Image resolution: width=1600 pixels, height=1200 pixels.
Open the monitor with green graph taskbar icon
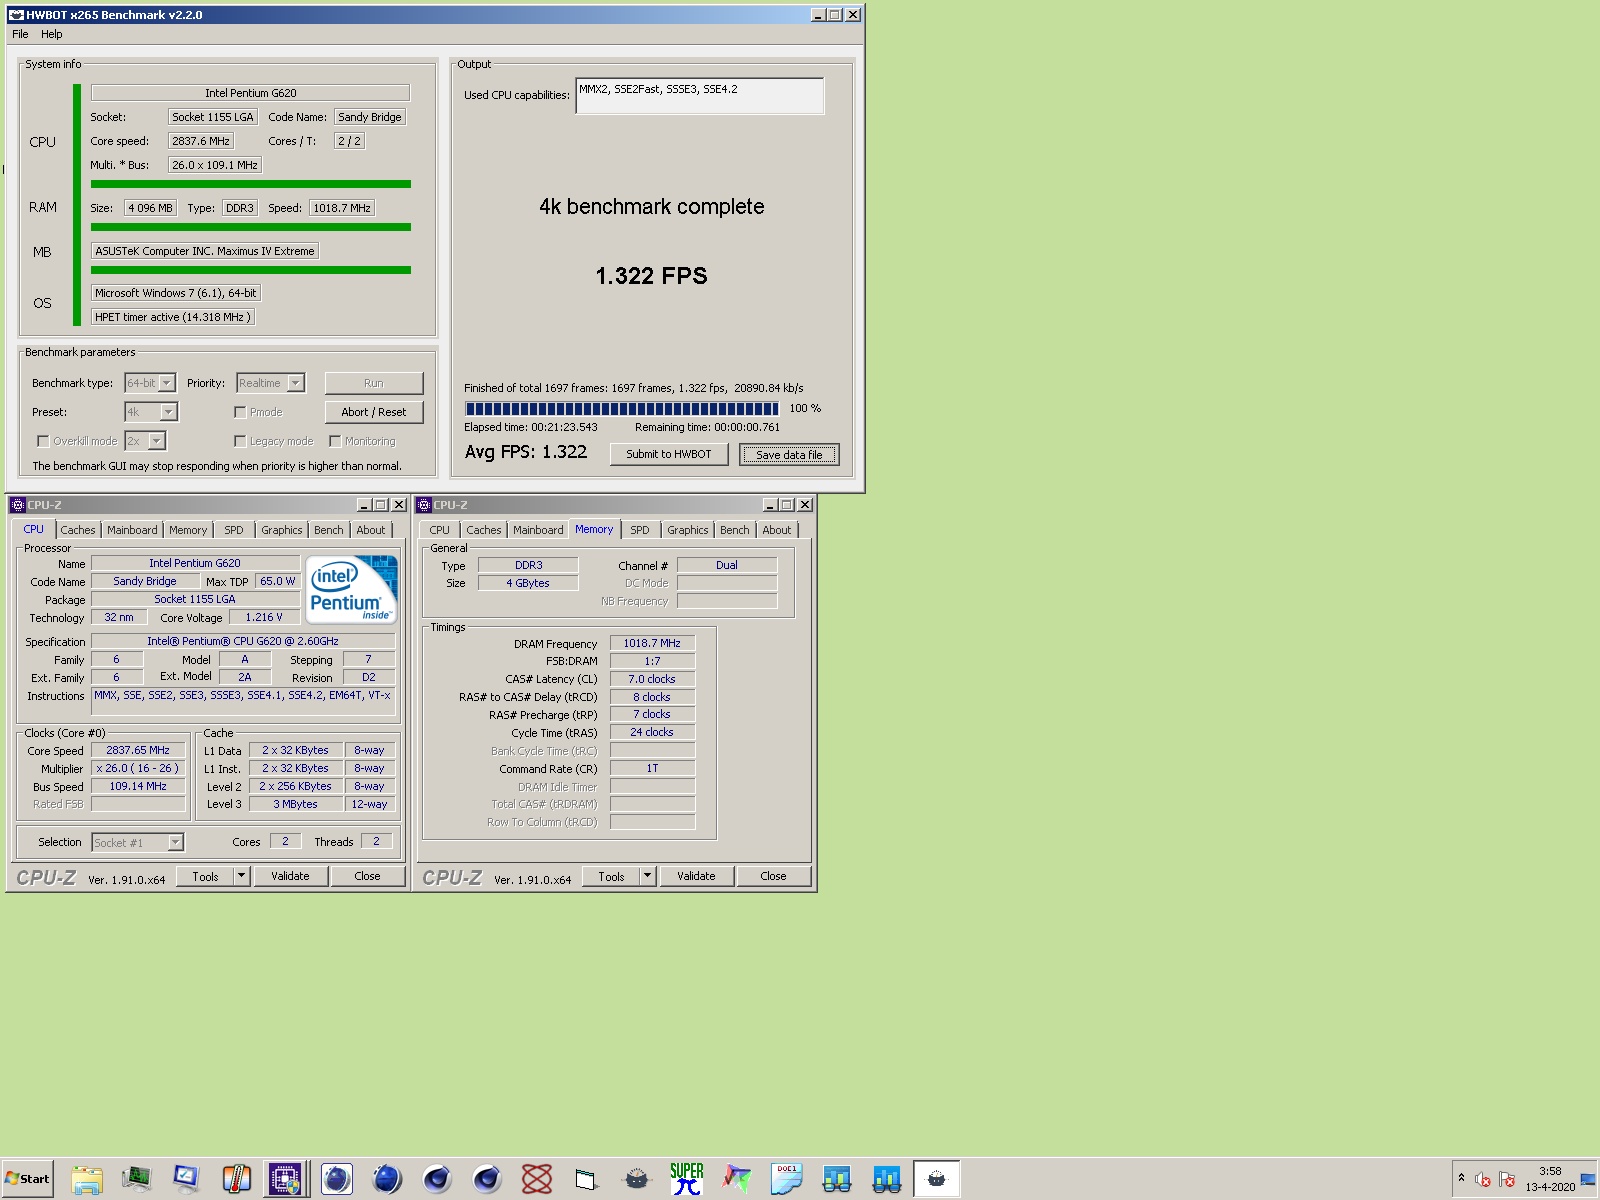point(137,1179)
